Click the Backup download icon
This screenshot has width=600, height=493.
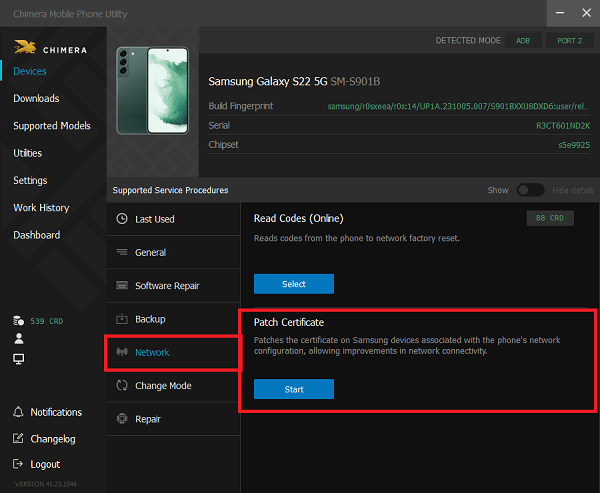pyautogui.click(x=122, y=318)
